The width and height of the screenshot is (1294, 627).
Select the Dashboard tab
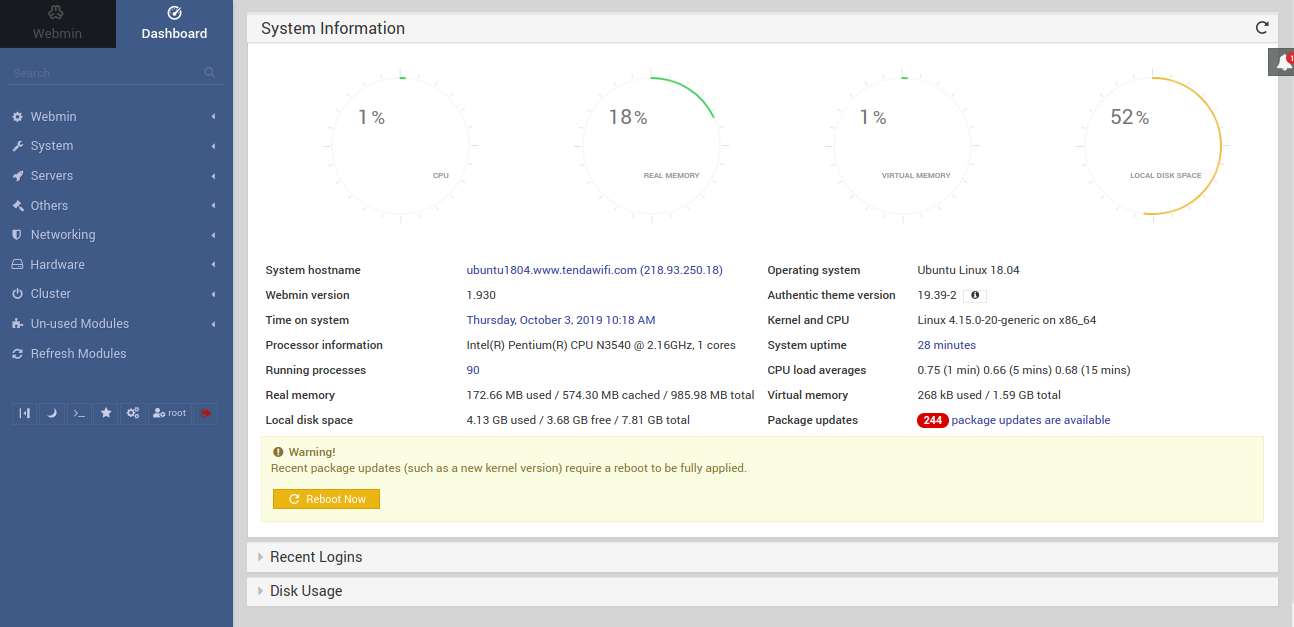[x=174, y=24]
